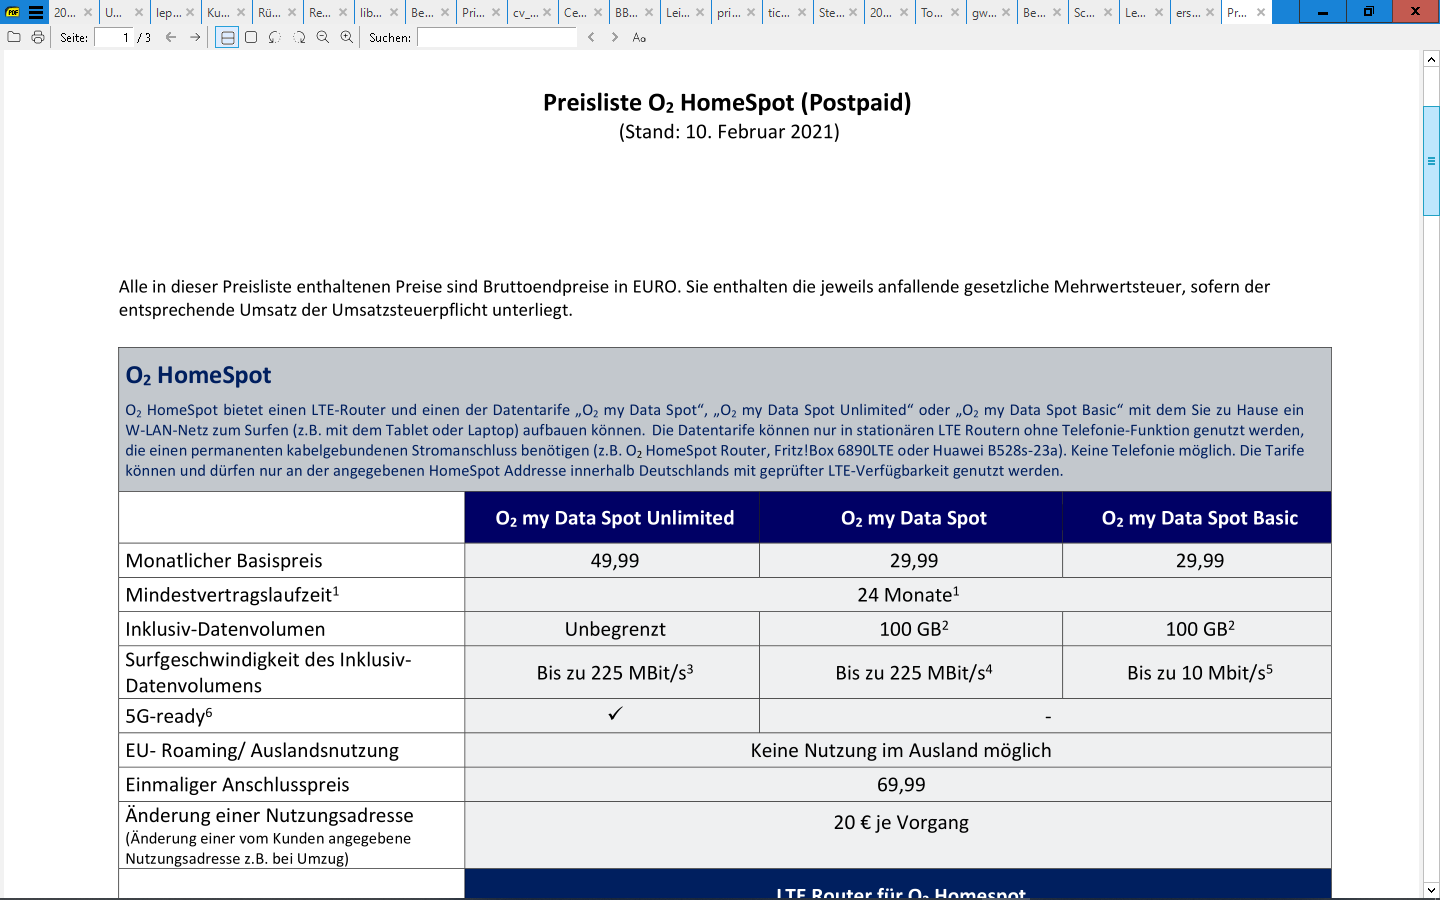Toggle the continuous fit-width view icon

(x=227, y=37)
